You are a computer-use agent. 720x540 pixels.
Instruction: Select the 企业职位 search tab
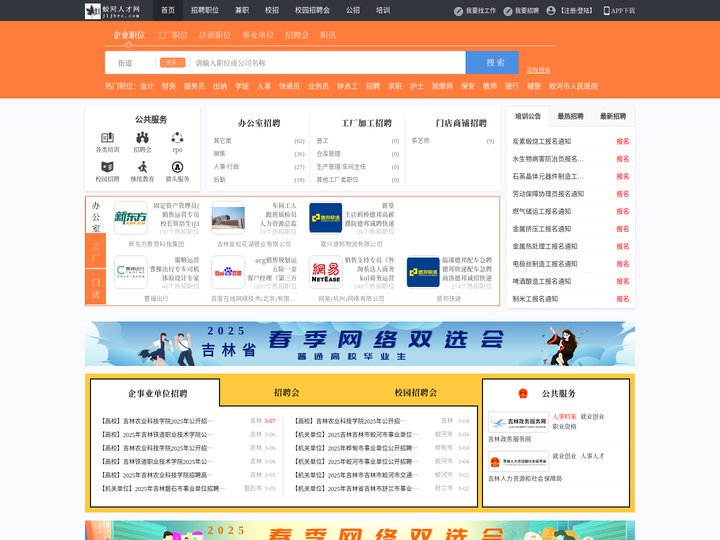(129, 35)
